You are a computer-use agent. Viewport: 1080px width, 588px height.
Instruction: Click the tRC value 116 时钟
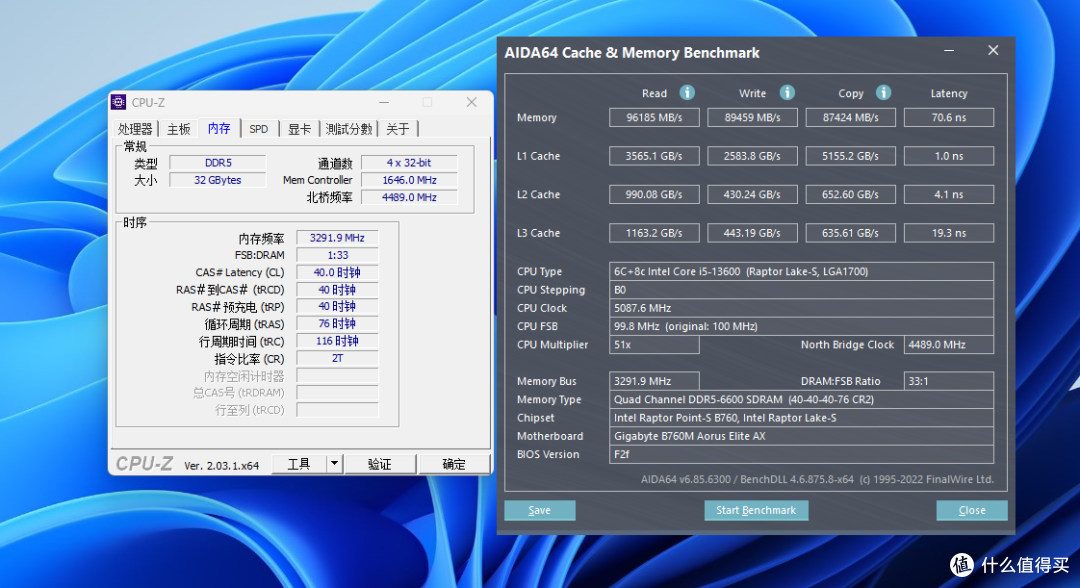tap(338, 342)
